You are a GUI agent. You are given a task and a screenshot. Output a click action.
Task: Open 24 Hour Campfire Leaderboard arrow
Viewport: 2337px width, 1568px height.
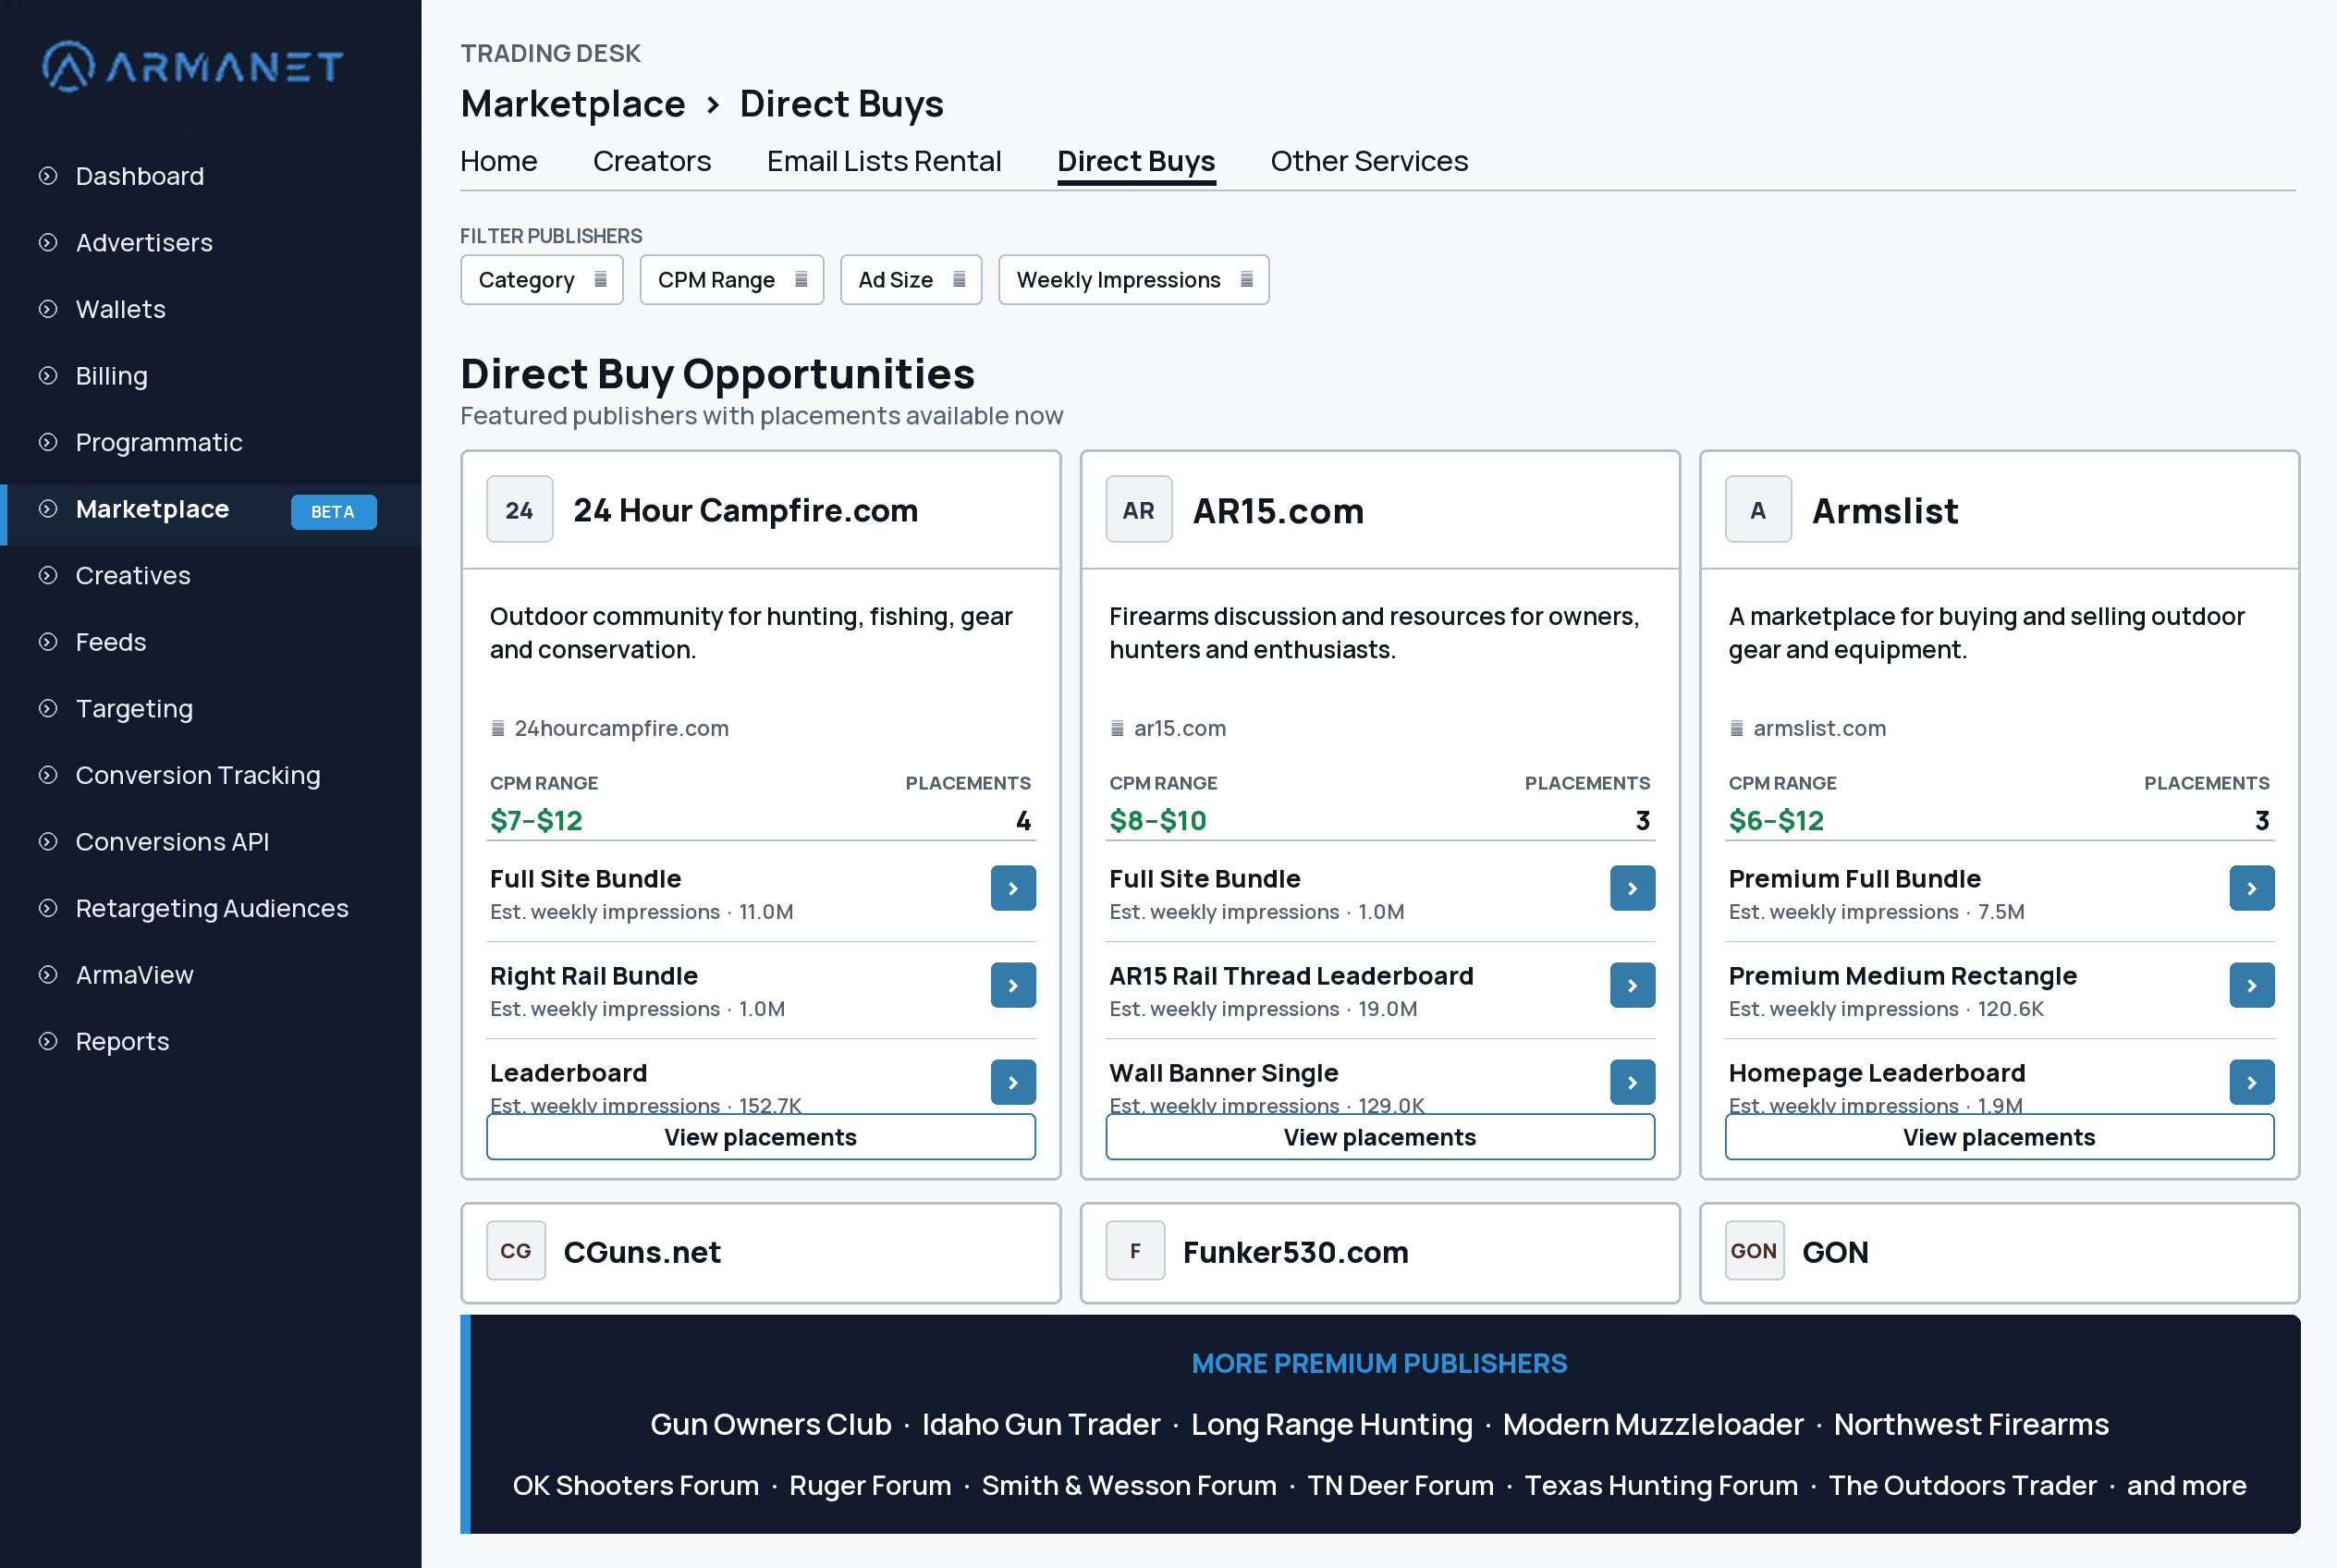pos(1013,1082)
